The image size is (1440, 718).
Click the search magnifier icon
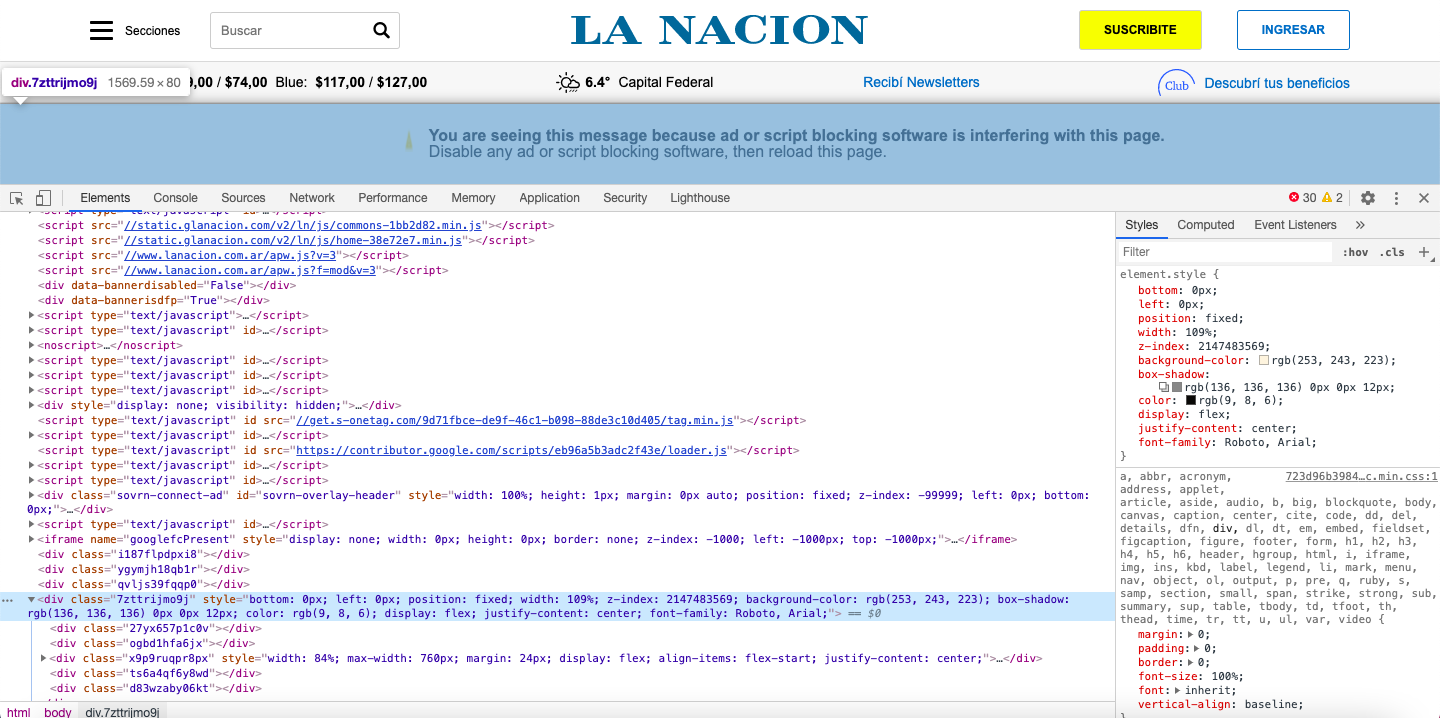pos(381,30)
